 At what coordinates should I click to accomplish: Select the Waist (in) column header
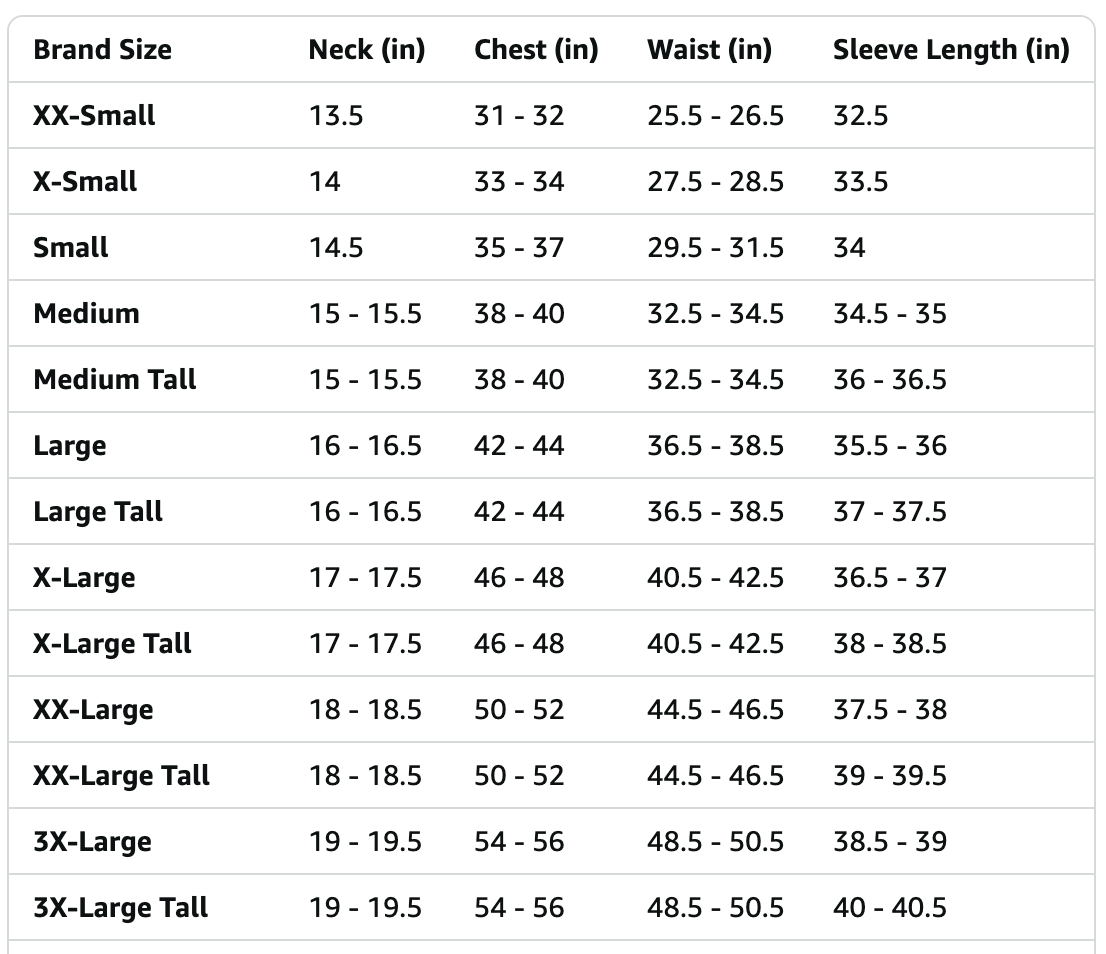click(x=710, y=49)
